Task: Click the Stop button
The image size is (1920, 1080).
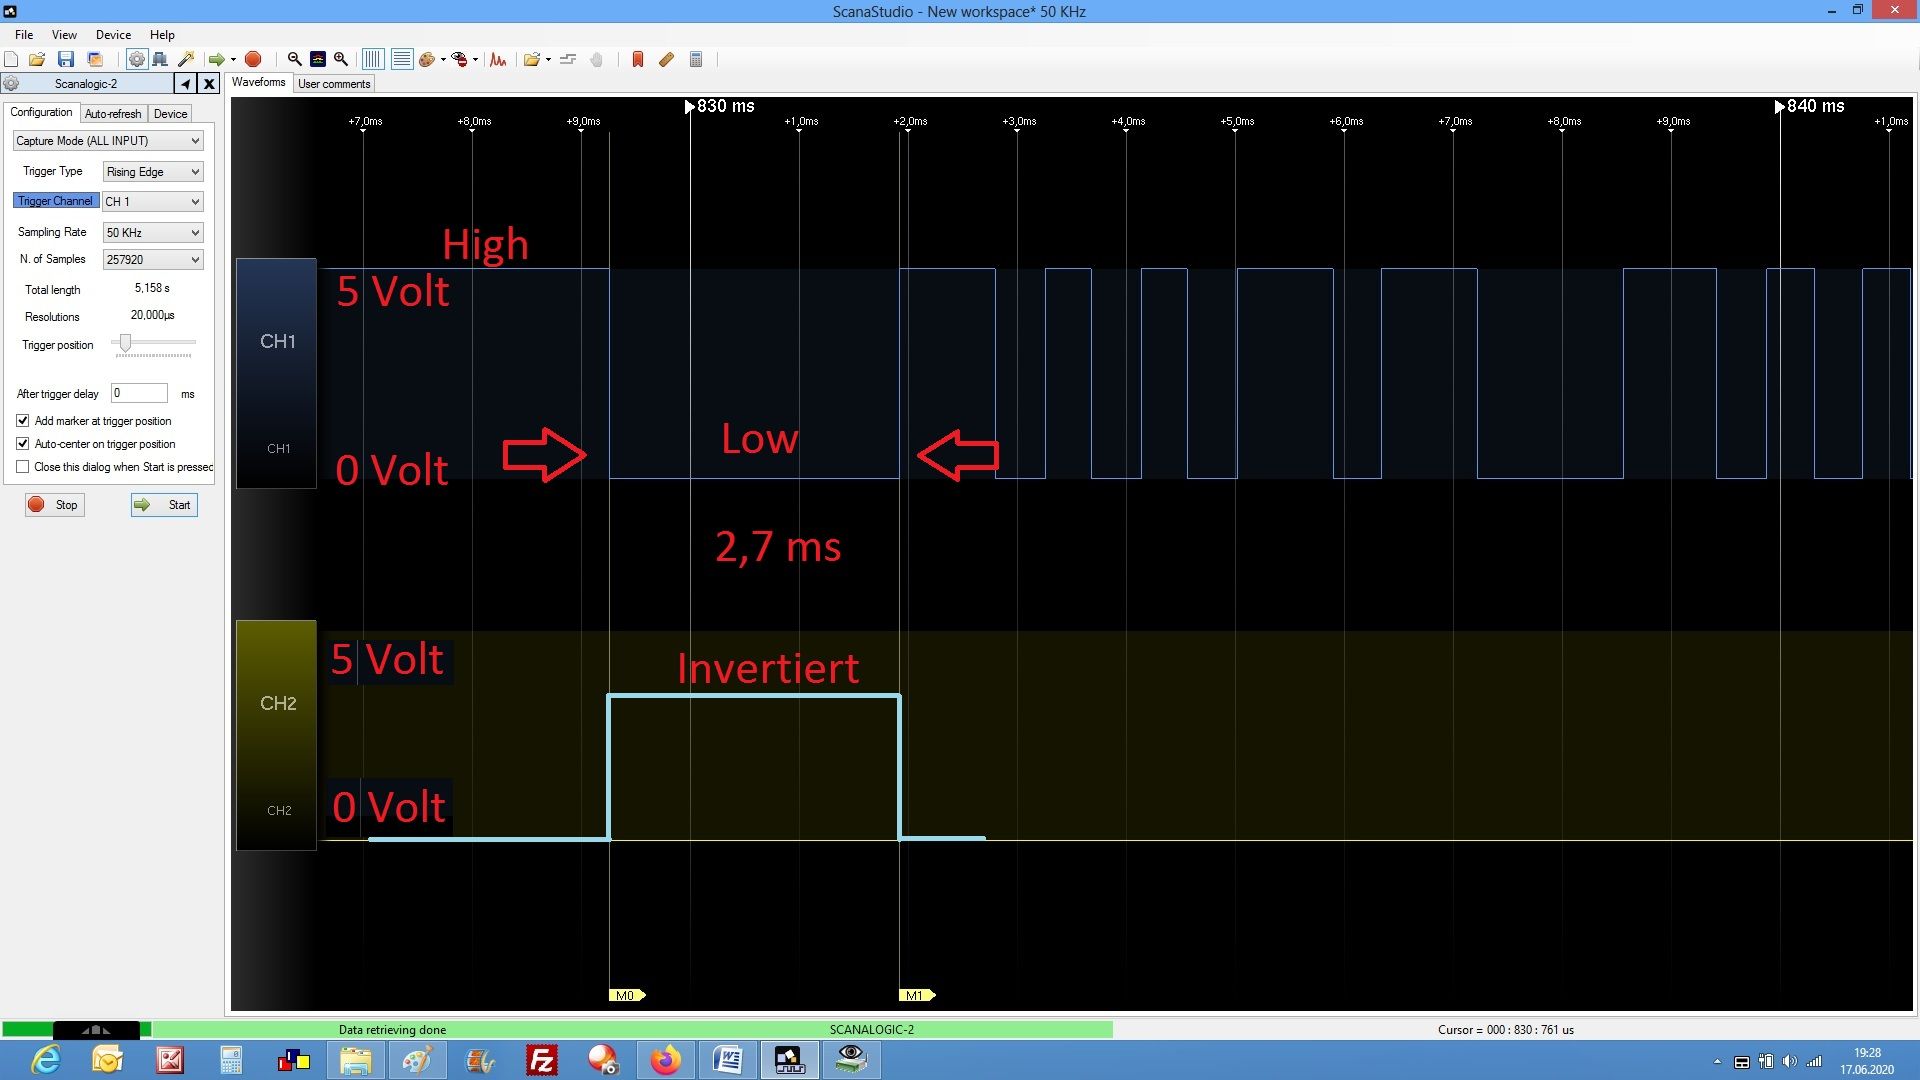Action: 54,504
